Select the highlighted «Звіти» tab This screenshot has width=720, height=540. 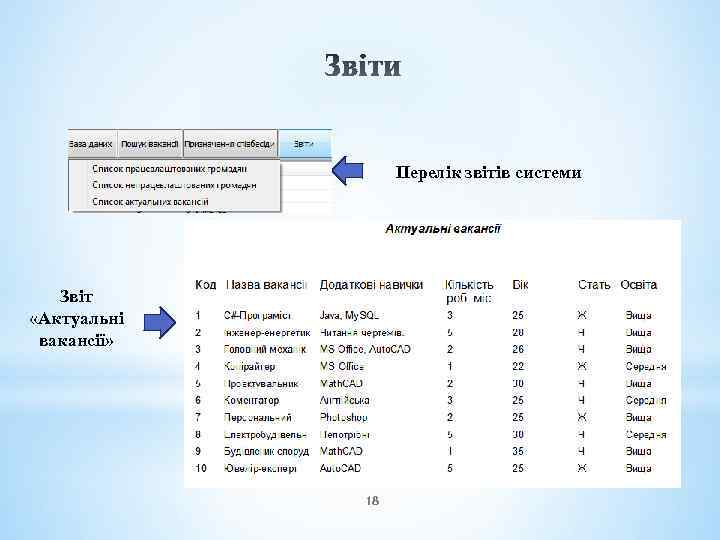(304, 144)
